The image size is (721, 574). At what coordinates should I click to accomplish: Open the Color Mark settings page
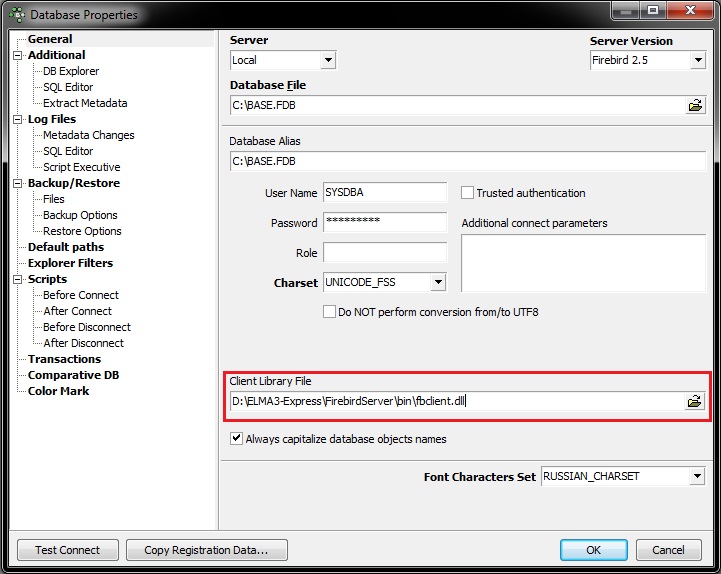click(58, 391)
